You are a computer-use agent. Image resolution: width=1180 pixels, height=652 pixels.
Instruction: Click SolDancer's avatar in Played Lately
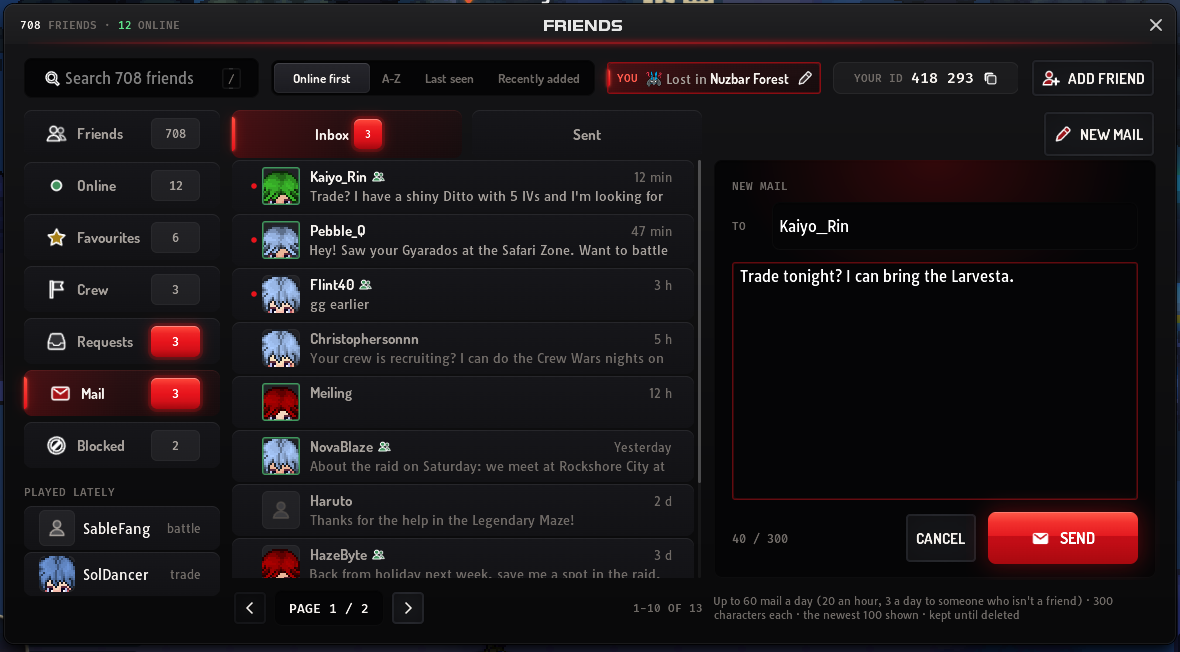point(56,574)
